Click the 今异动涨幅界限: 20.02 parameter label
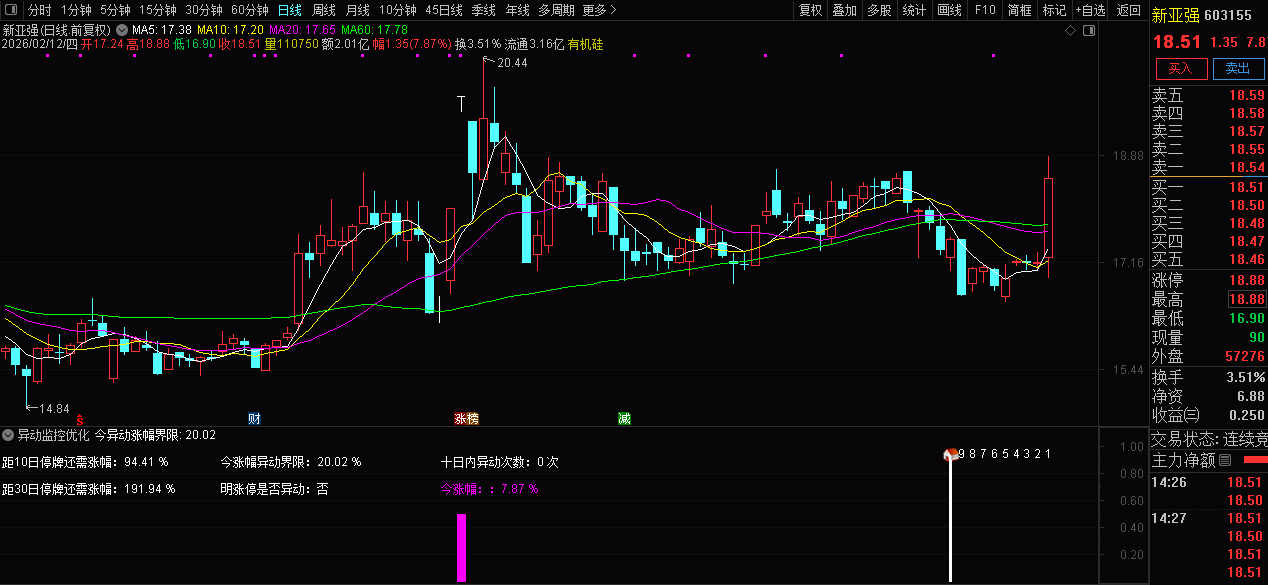Image resolution: width=1268 pixels, height=585 pixels. [x=155, y=435]
